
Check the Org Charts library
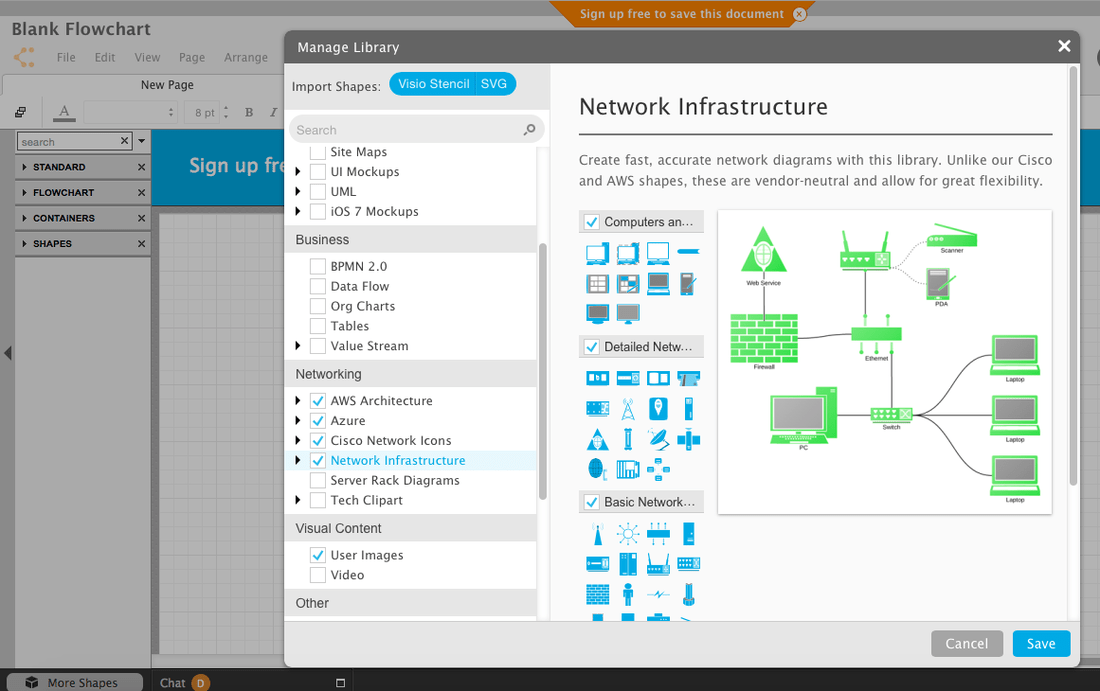318,307
